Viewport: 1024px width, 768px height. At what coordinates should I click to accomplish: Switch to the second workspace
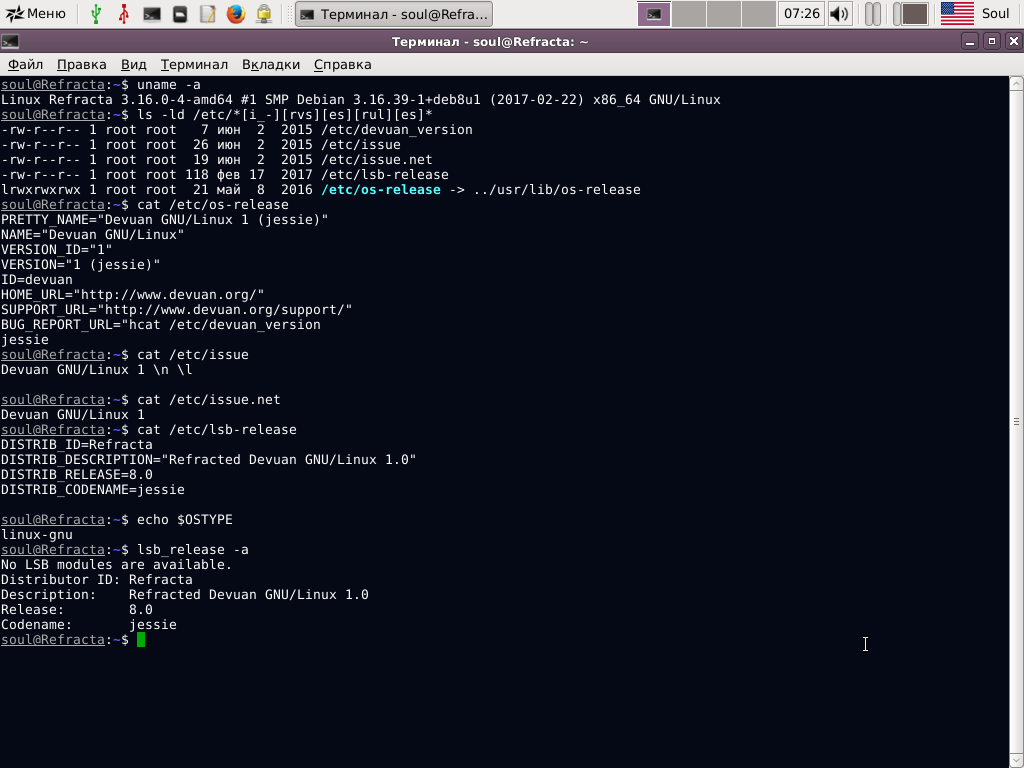click(689, 14)
